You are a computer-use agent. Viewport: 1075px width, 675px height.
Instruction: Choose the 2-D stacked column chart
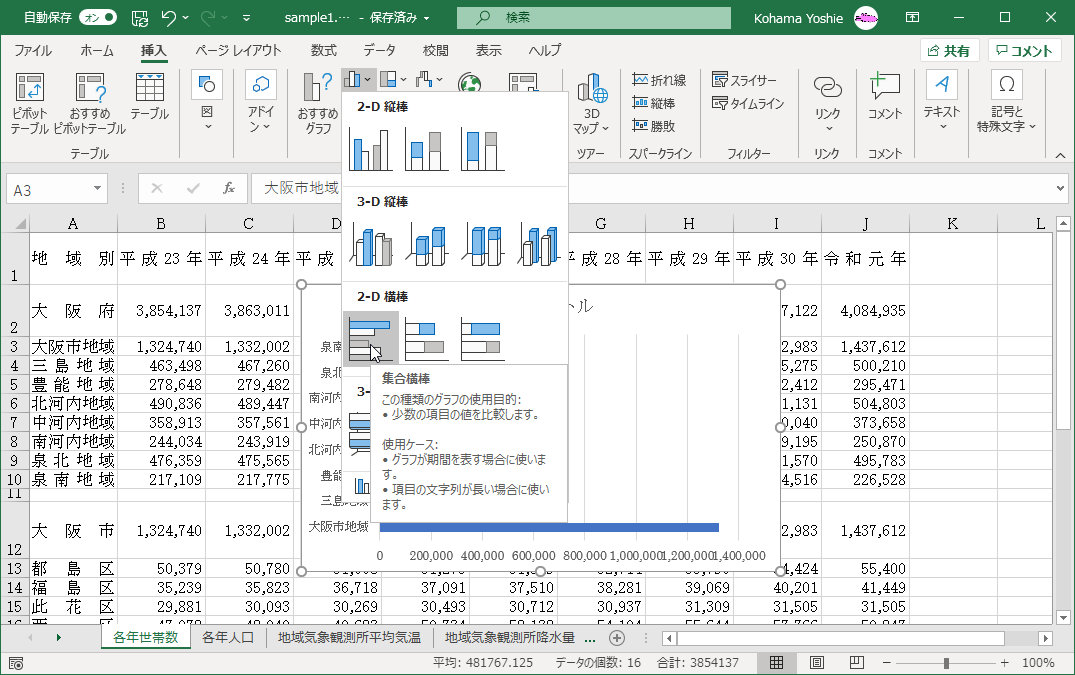pos(427,149)
